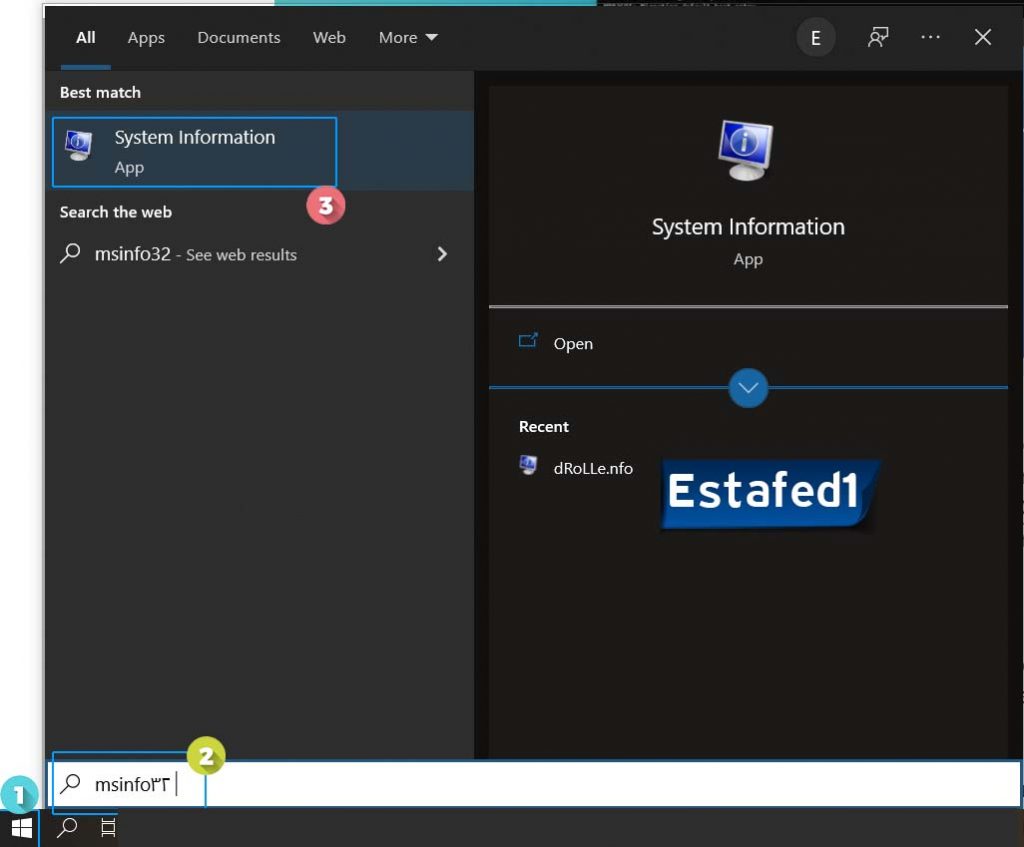Image resolution: width=1024 pixels, height=847 pixels.
Task: Click the ellipsis options icon
Action: [x=930, y=37]
